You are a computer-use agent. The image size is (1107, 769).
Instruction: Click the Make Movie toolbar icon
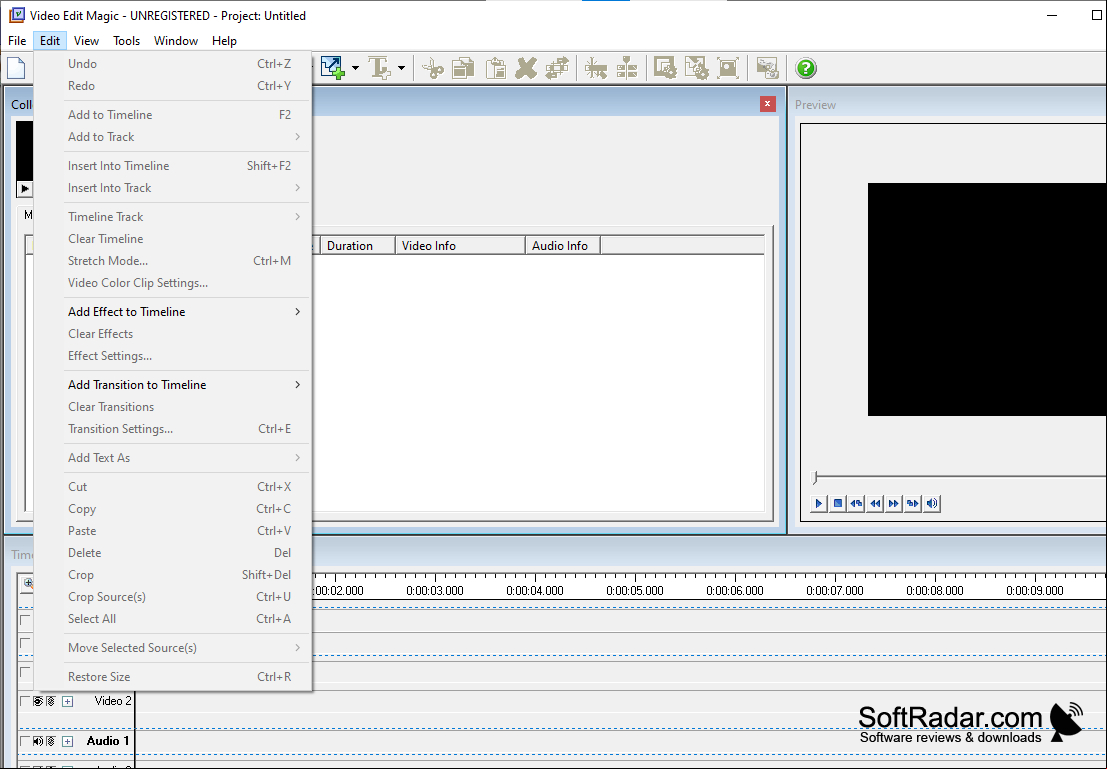767,68
